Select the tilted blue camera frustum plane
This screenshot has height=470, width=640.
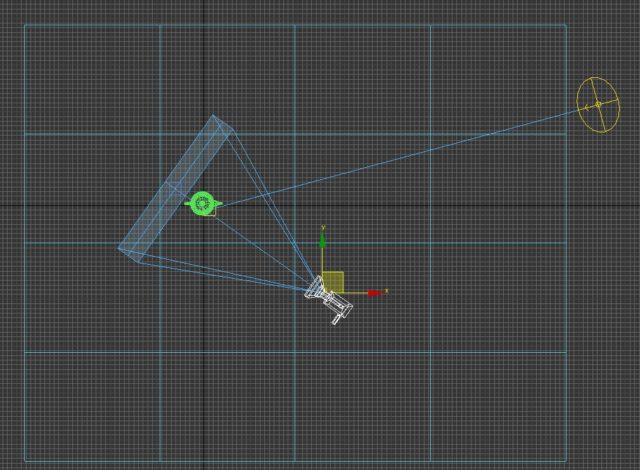point(176,188)
